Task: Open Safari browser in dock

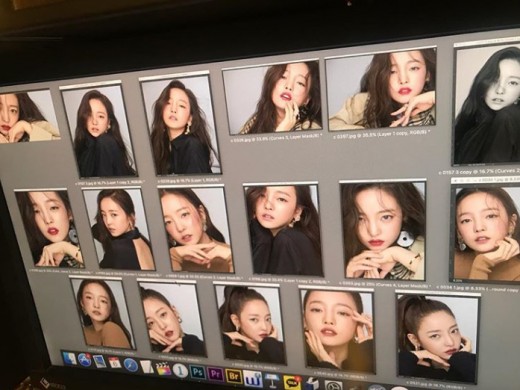Action: (130, 365)
